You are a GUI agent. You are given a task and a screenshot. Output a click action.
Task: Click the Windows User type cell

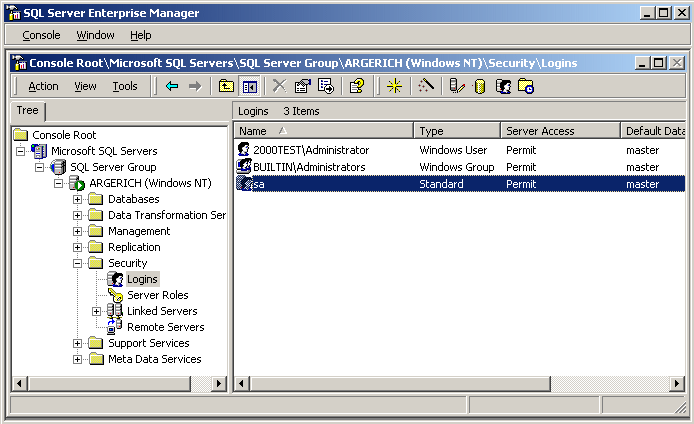pyautogui.click(x=453, y=150)
